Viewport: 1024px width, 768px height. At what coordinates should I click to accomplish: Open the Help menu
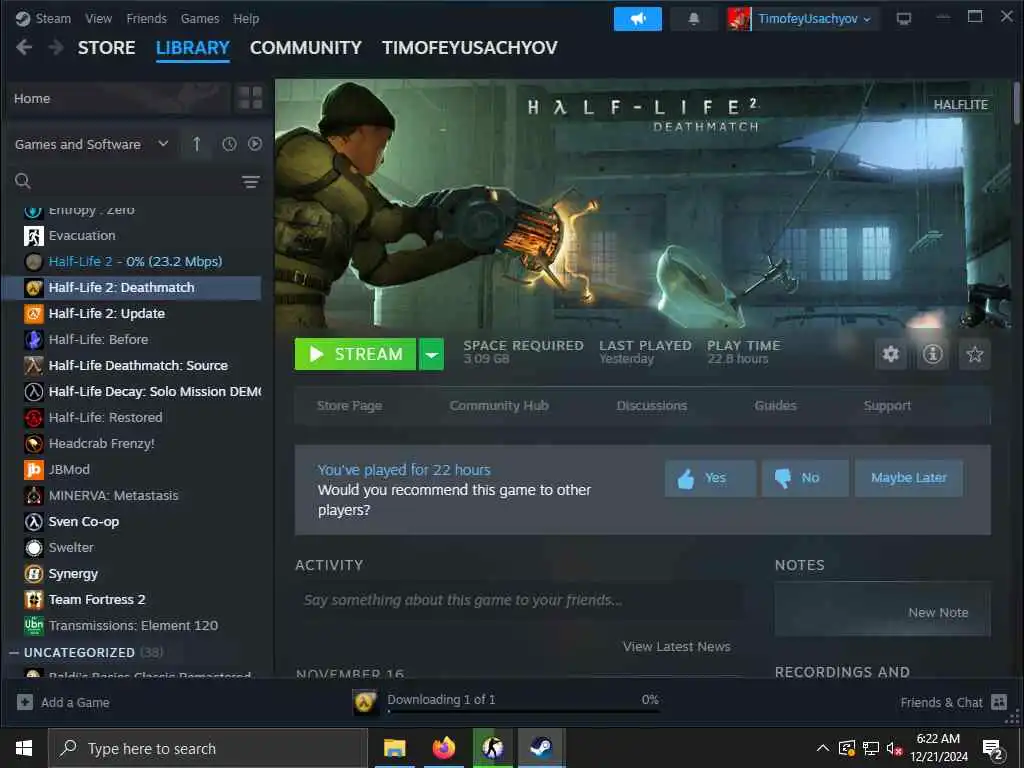pos(246,18)
